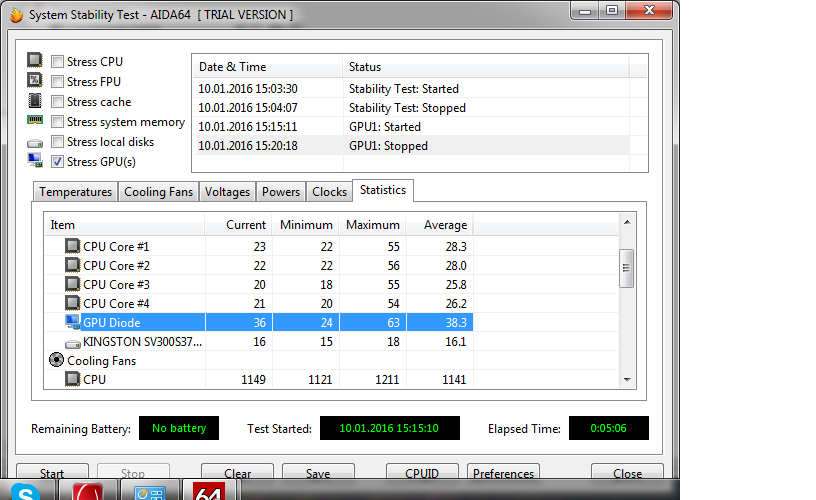
Task: Select the GPU Diode row
Action: pos(259,323)
